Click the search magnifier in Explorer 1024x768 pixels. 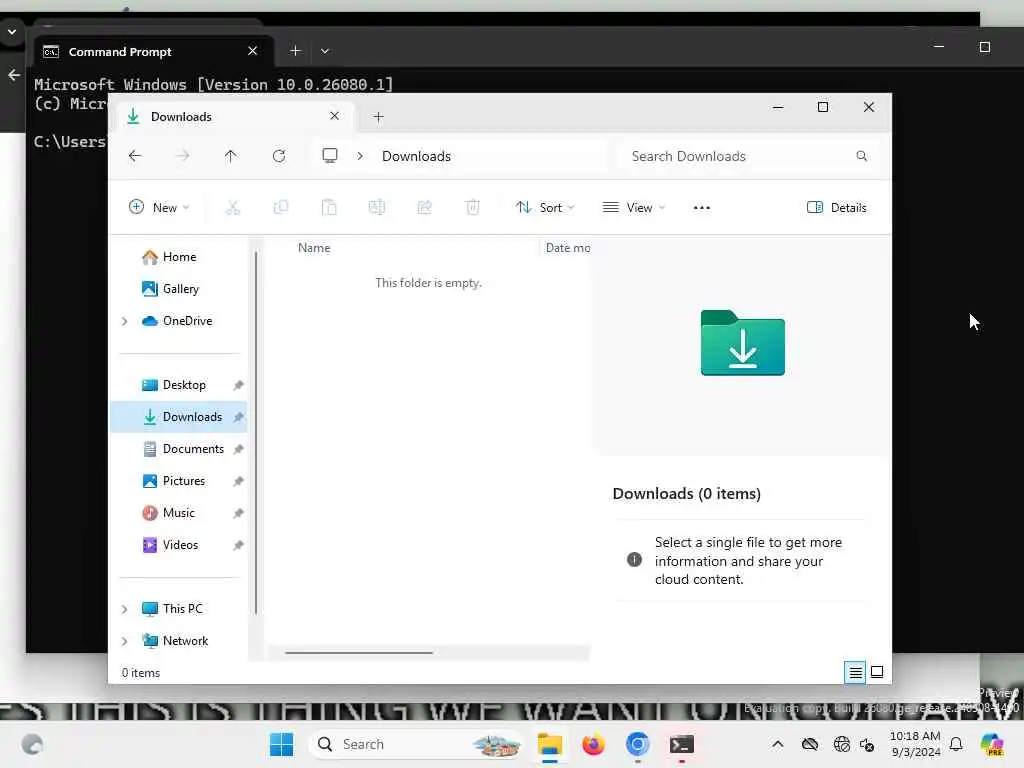pyautogui.click(x=862, y=156)
